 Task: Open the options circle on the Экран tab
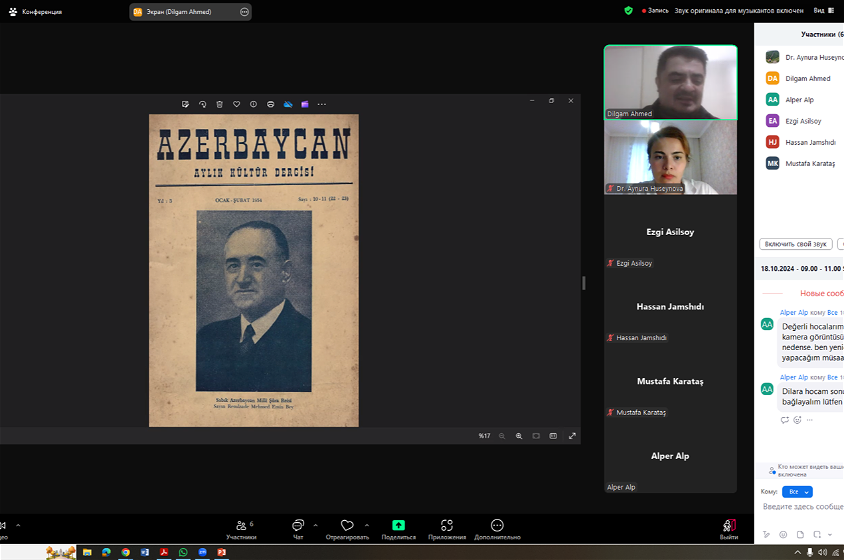[244, 12]
